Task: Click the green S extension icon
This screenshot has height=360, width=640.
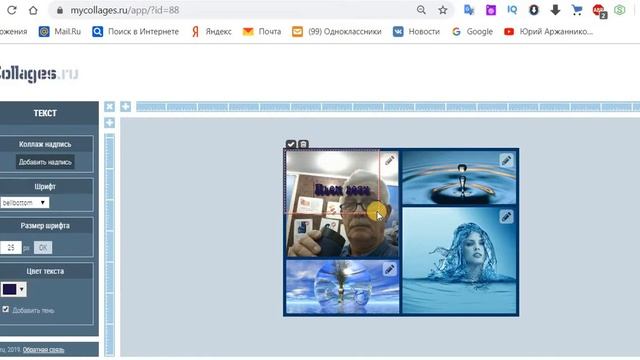Action: pos(620,10)
